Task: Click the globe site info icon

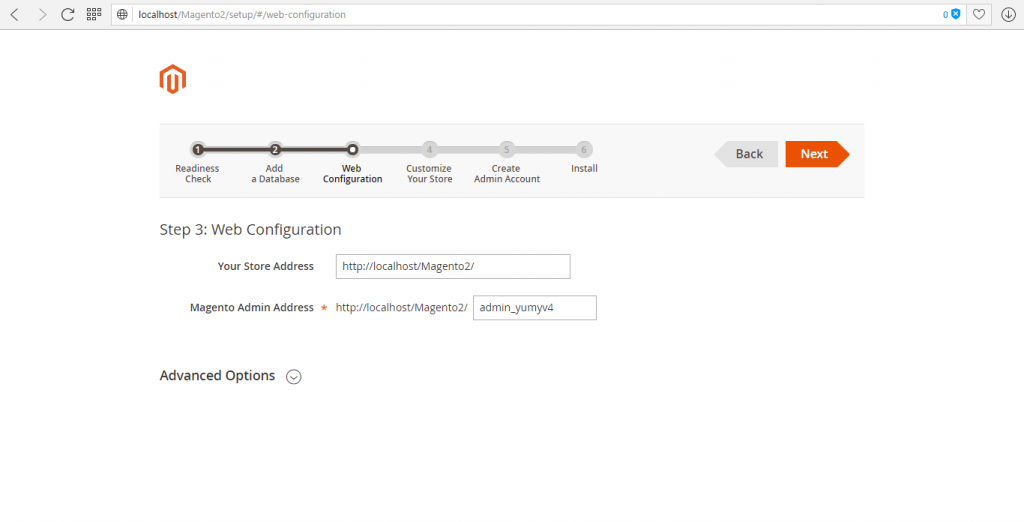Action: pos(122,14)
